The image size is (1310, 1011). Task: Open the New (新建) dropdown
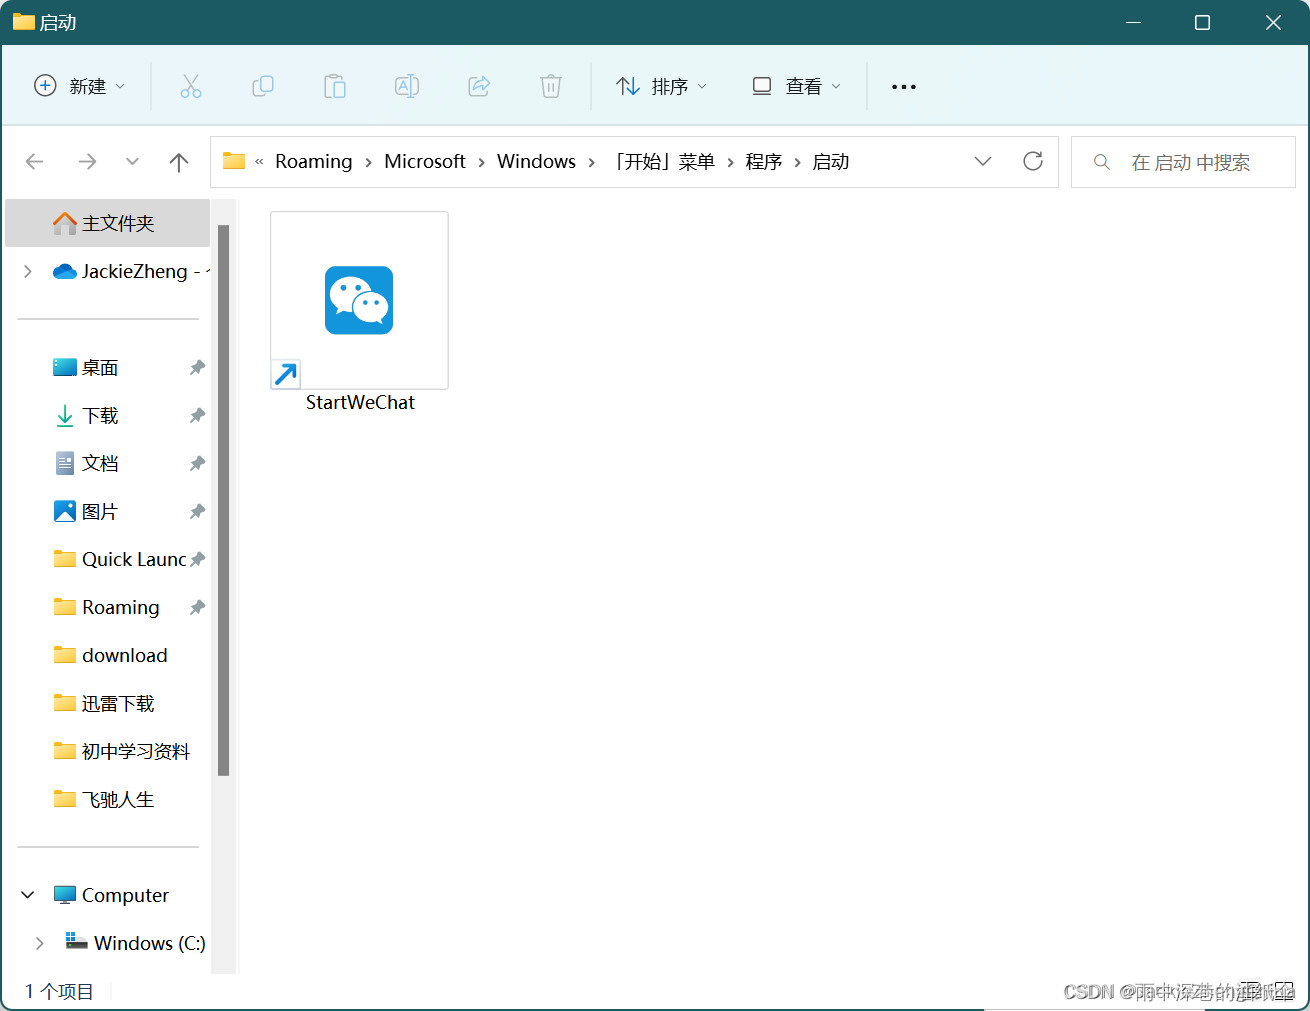pyautogui.click(x=80, y=86)
